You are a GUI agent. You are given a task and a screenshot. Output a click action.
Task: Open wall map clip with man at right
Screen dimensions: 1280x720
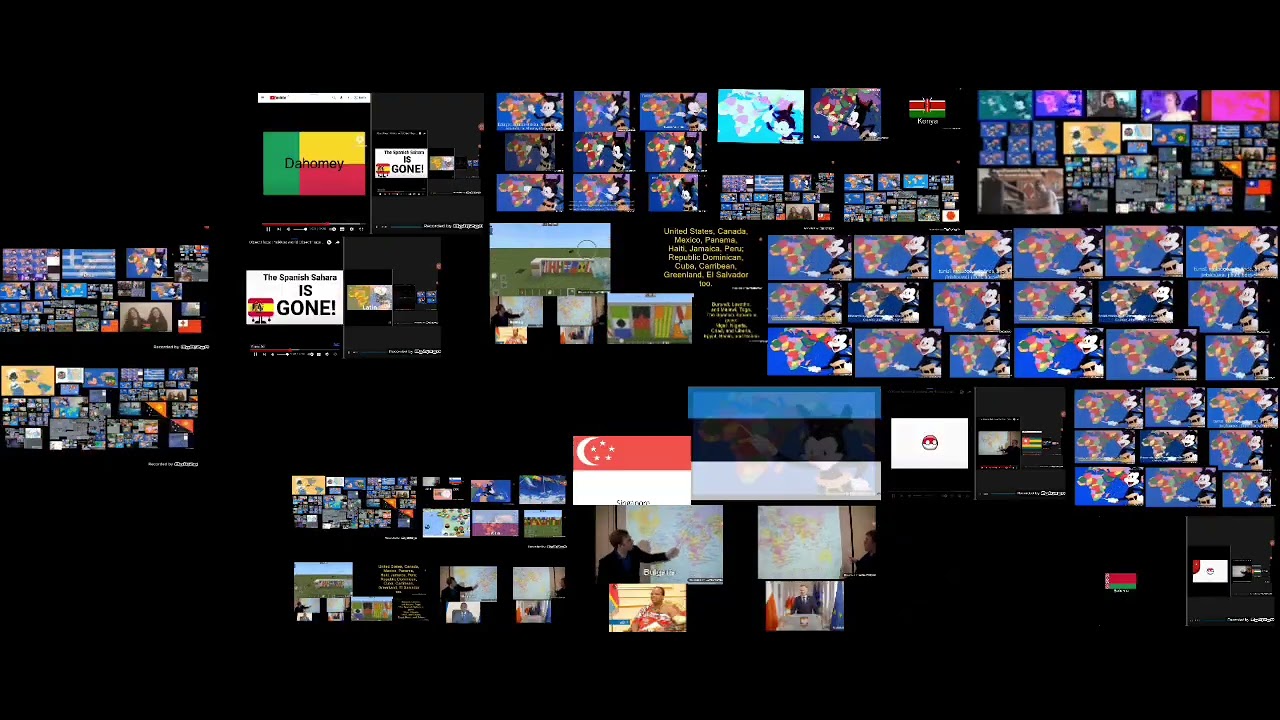coord(817,541)
